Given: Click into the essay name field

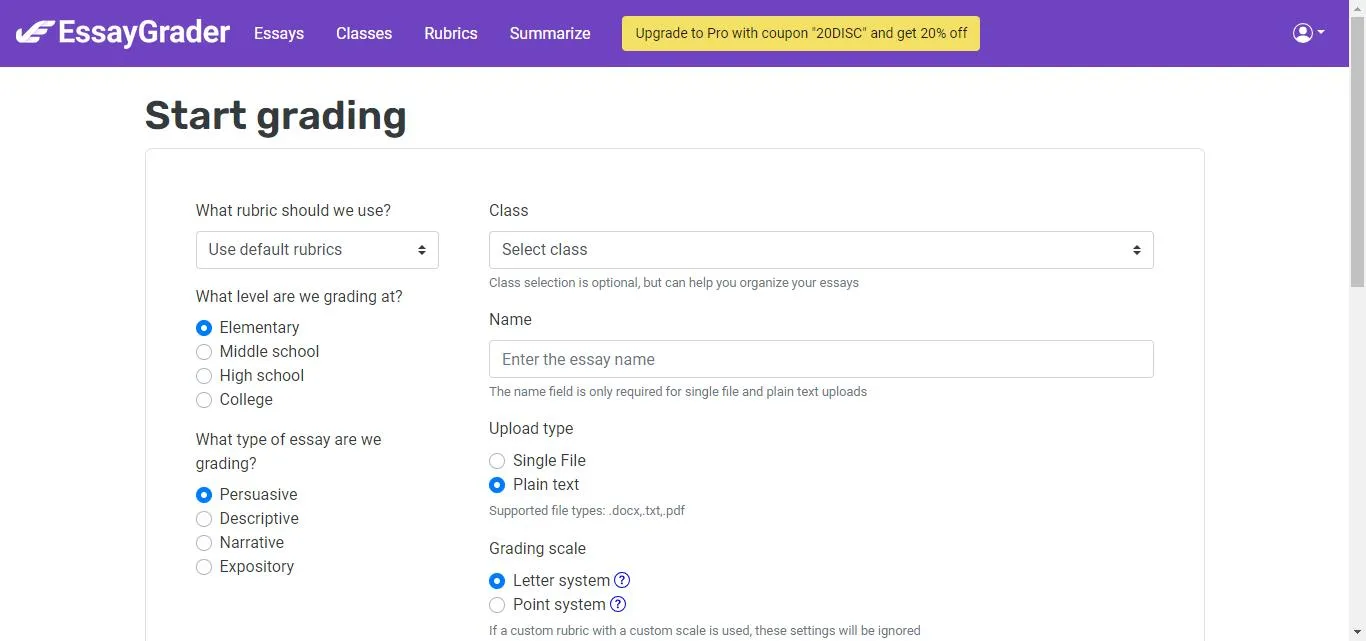Looking at the screenshot, I should 820,359.
